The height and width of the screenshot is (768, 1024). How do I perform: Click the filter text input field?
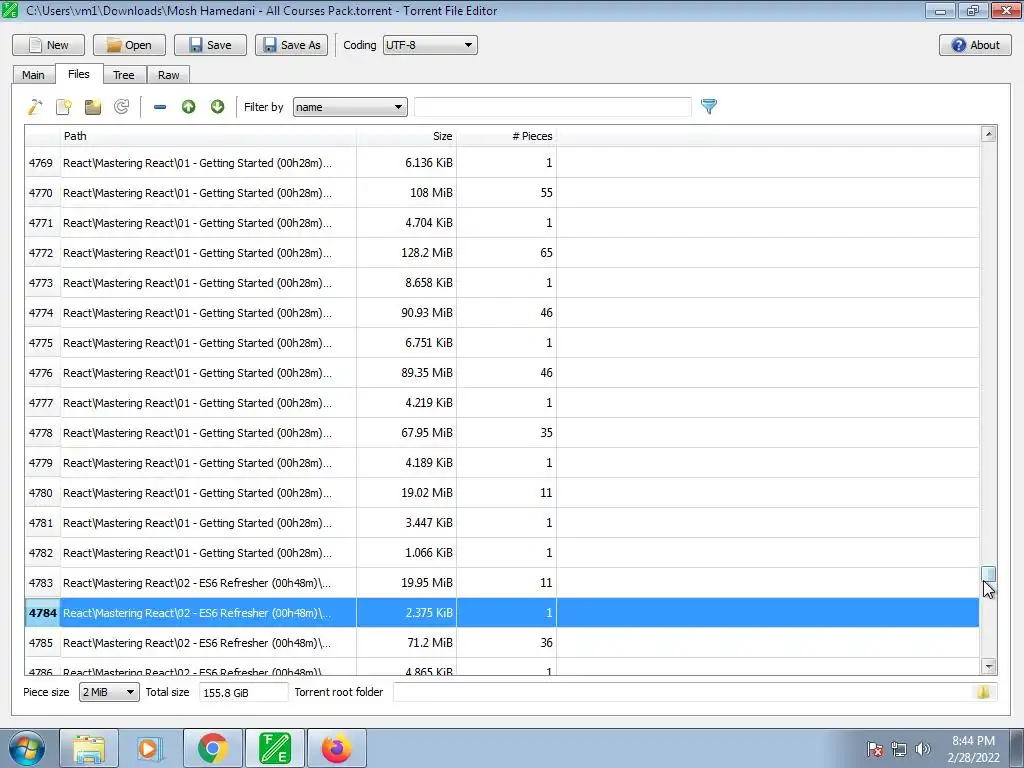click(552, 107)
